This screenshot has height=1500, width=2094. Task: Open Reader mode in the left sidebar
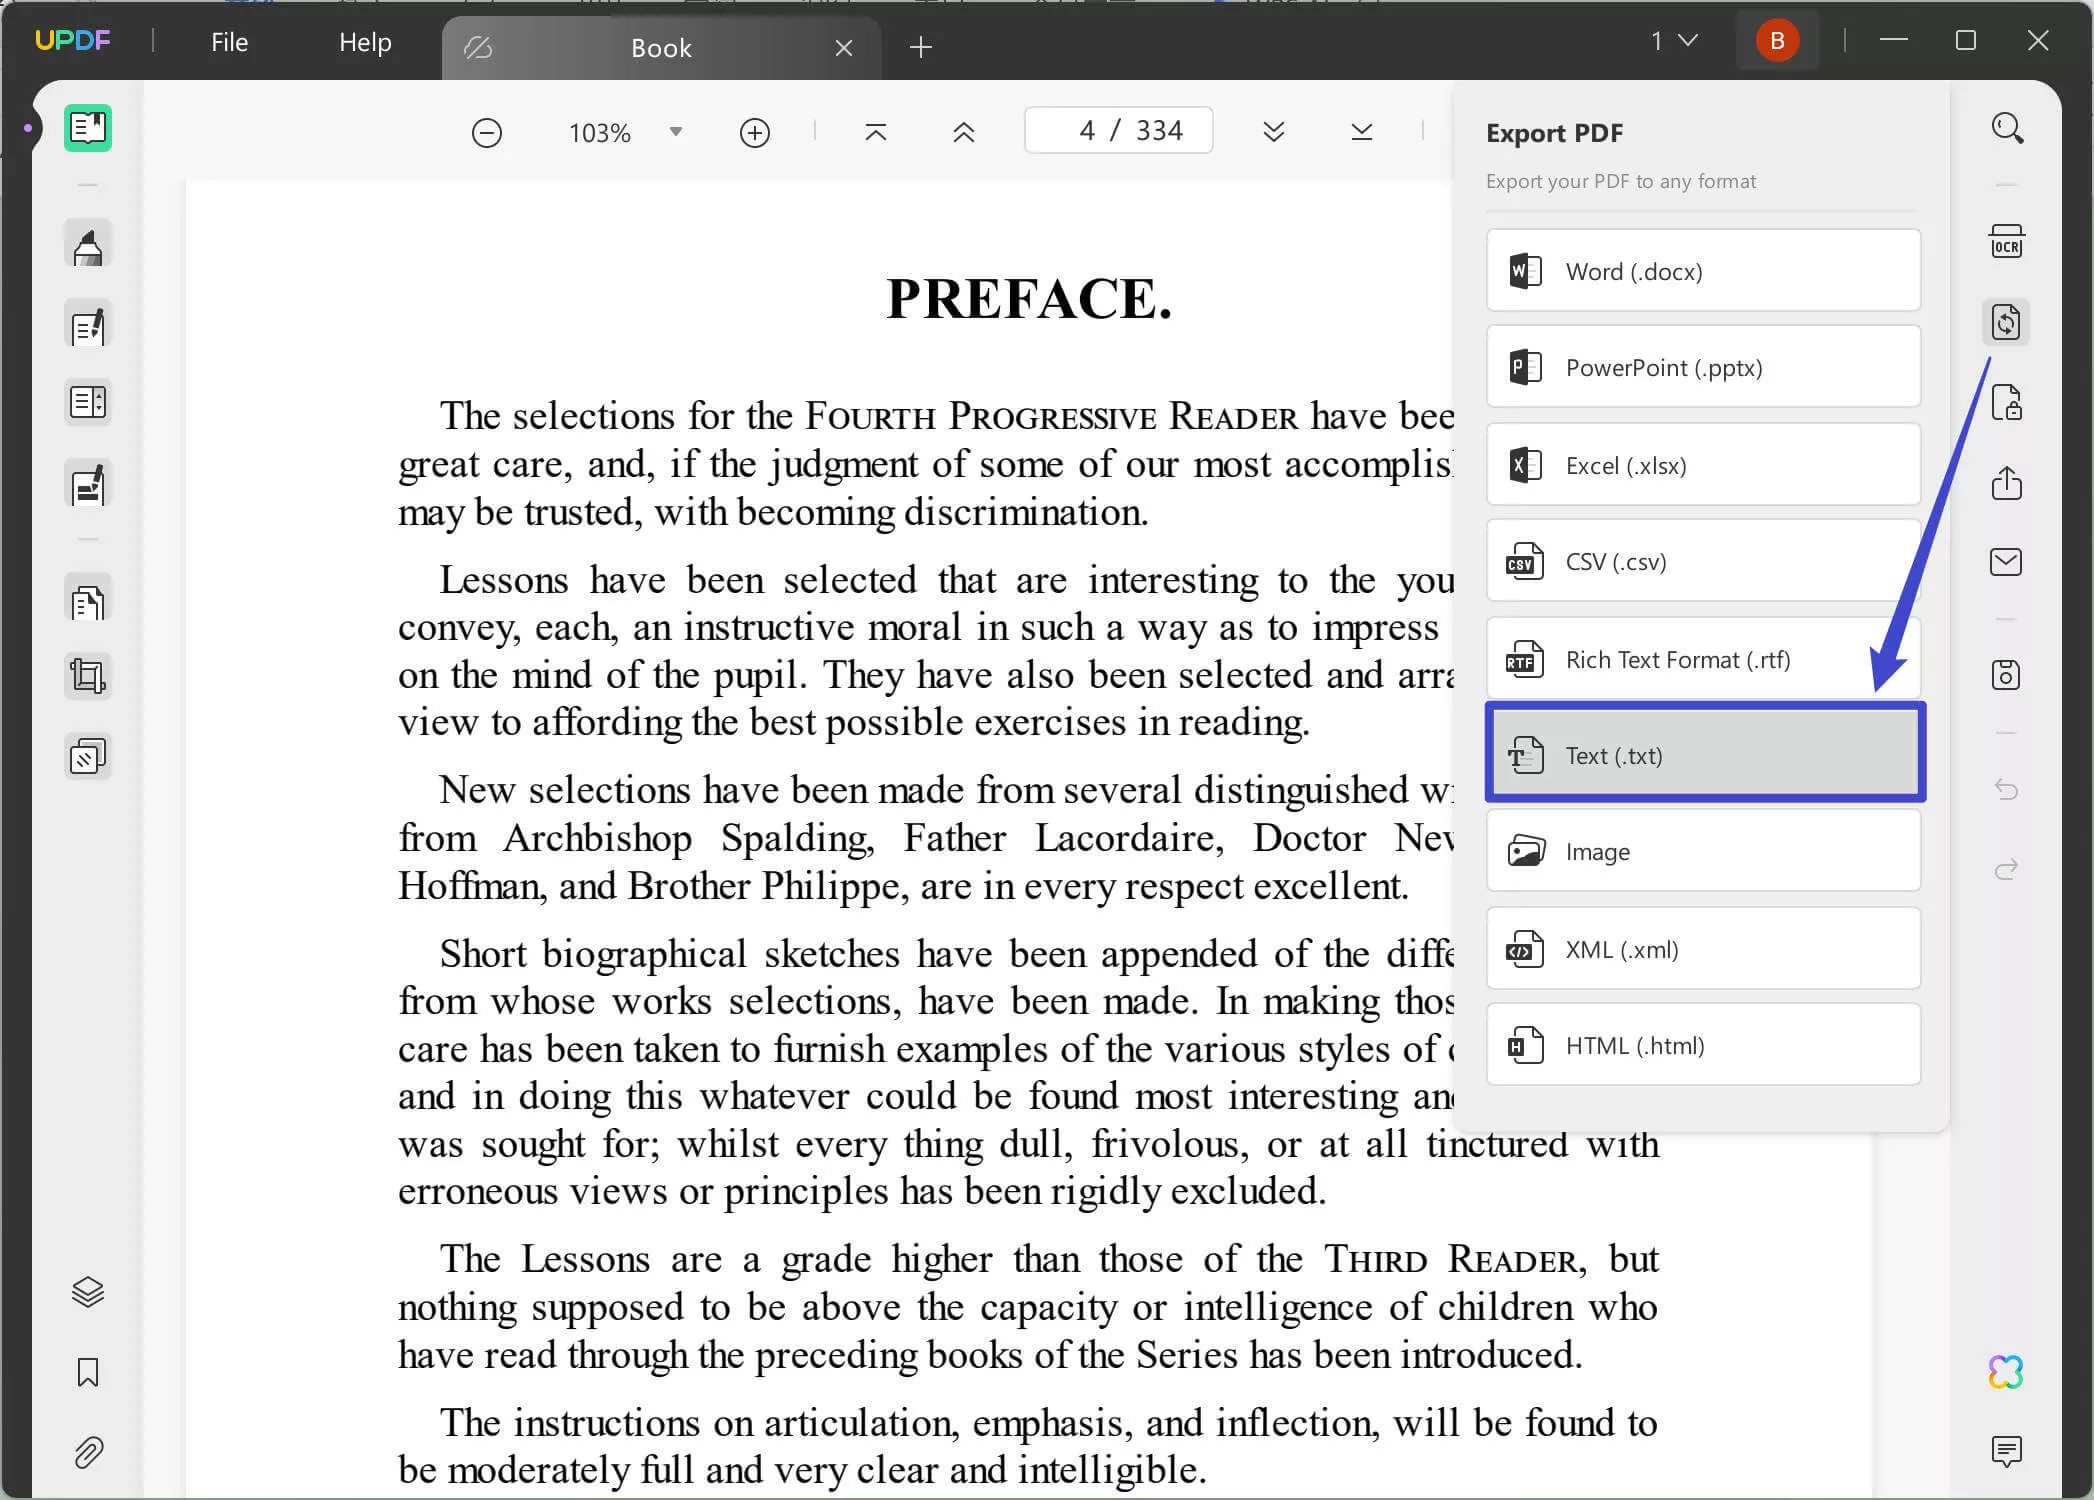pos(88,128)
